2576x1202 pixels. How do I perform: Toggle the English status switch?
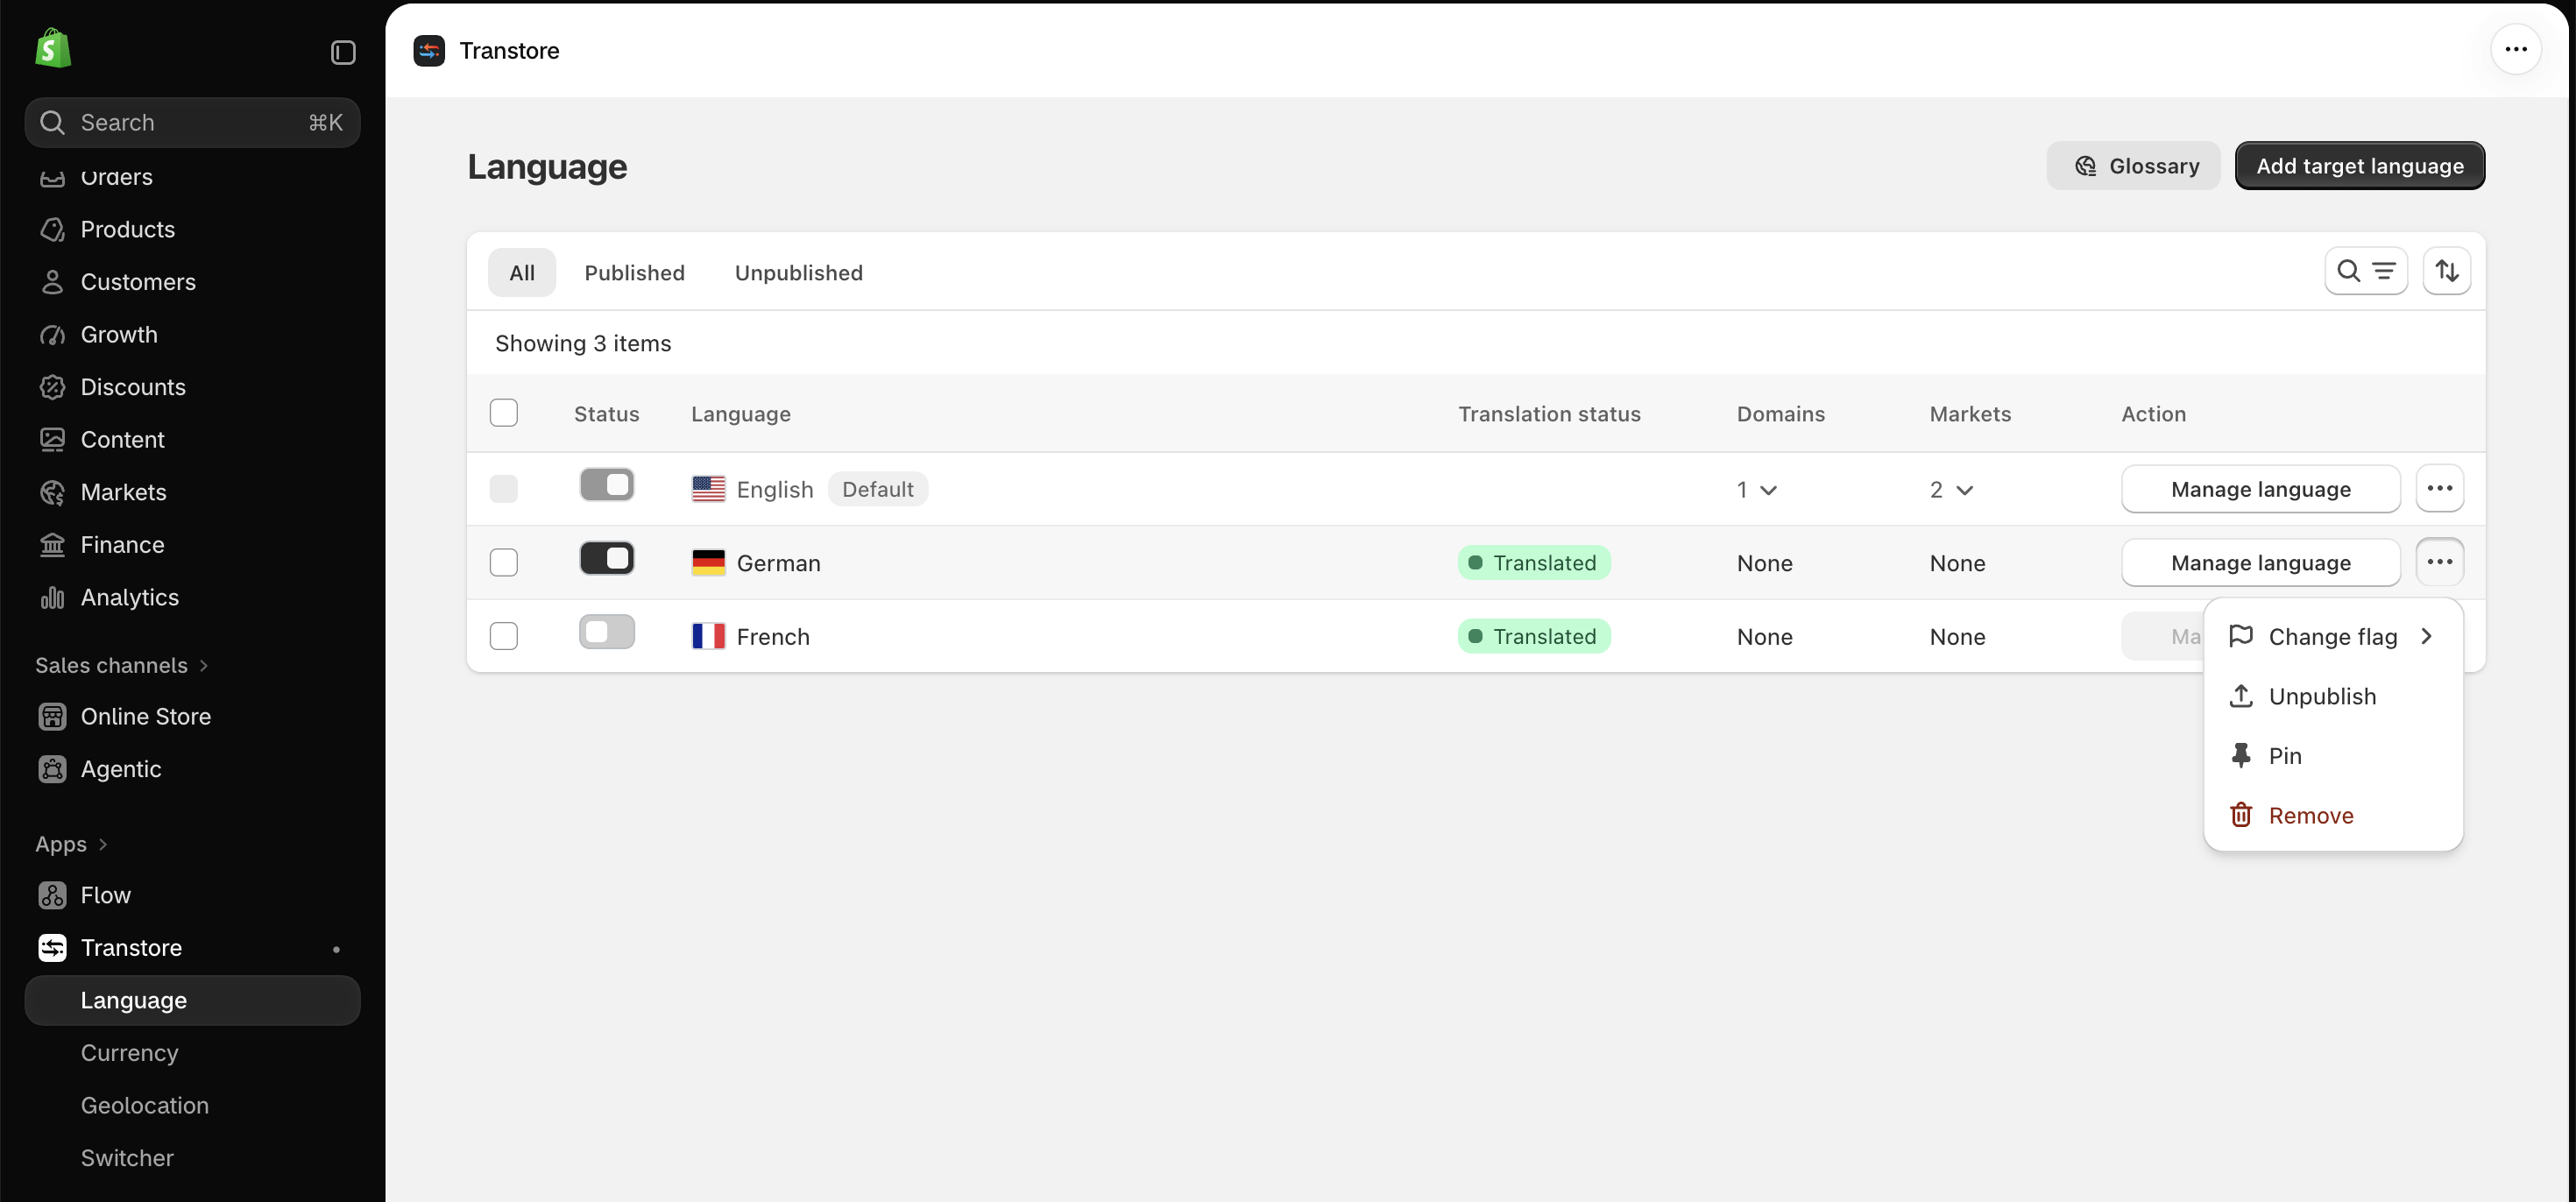point(607,485)
